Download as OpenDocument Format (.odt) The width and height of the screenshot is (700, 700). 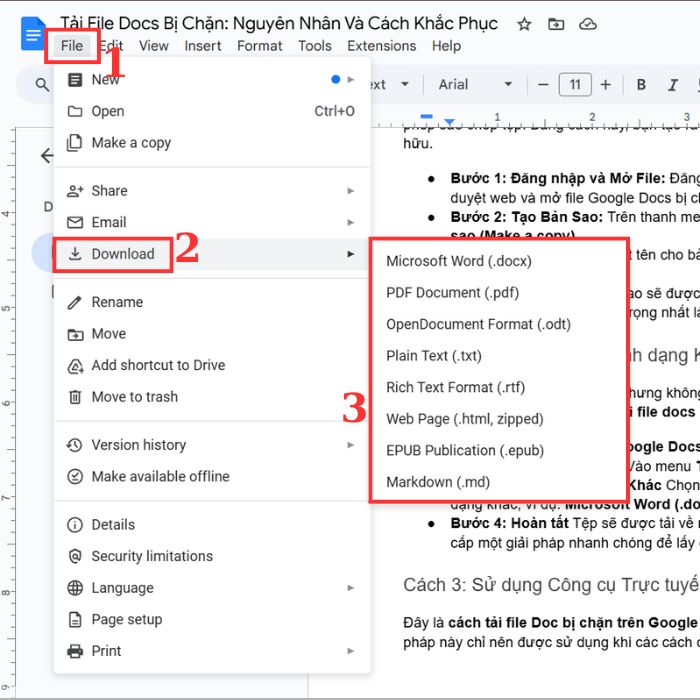tap(499, 324)
